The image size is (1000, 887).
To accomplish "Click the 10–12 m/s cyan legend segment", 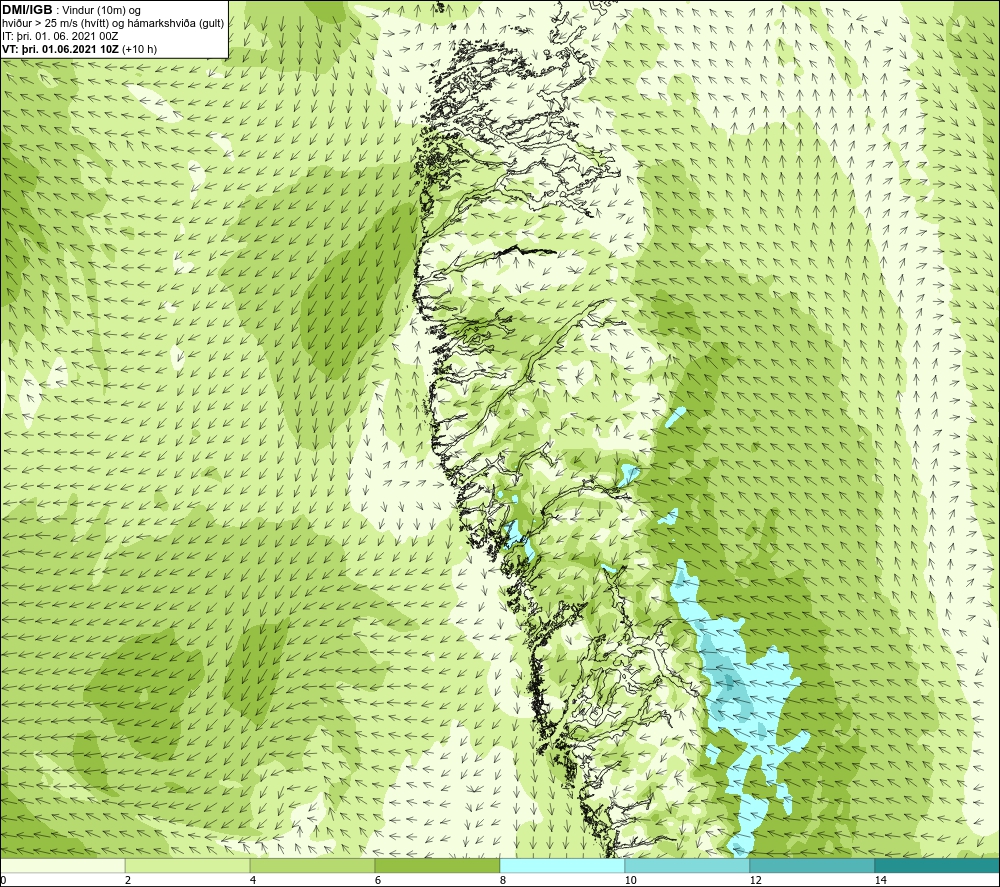I will 688,865.
